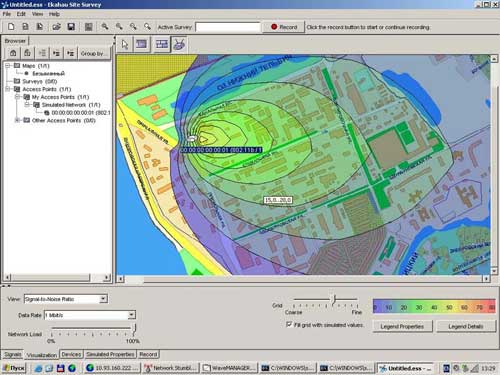Click the Open folder toolbar icon
The image size is (500, 375).
(x=56, y=27)
